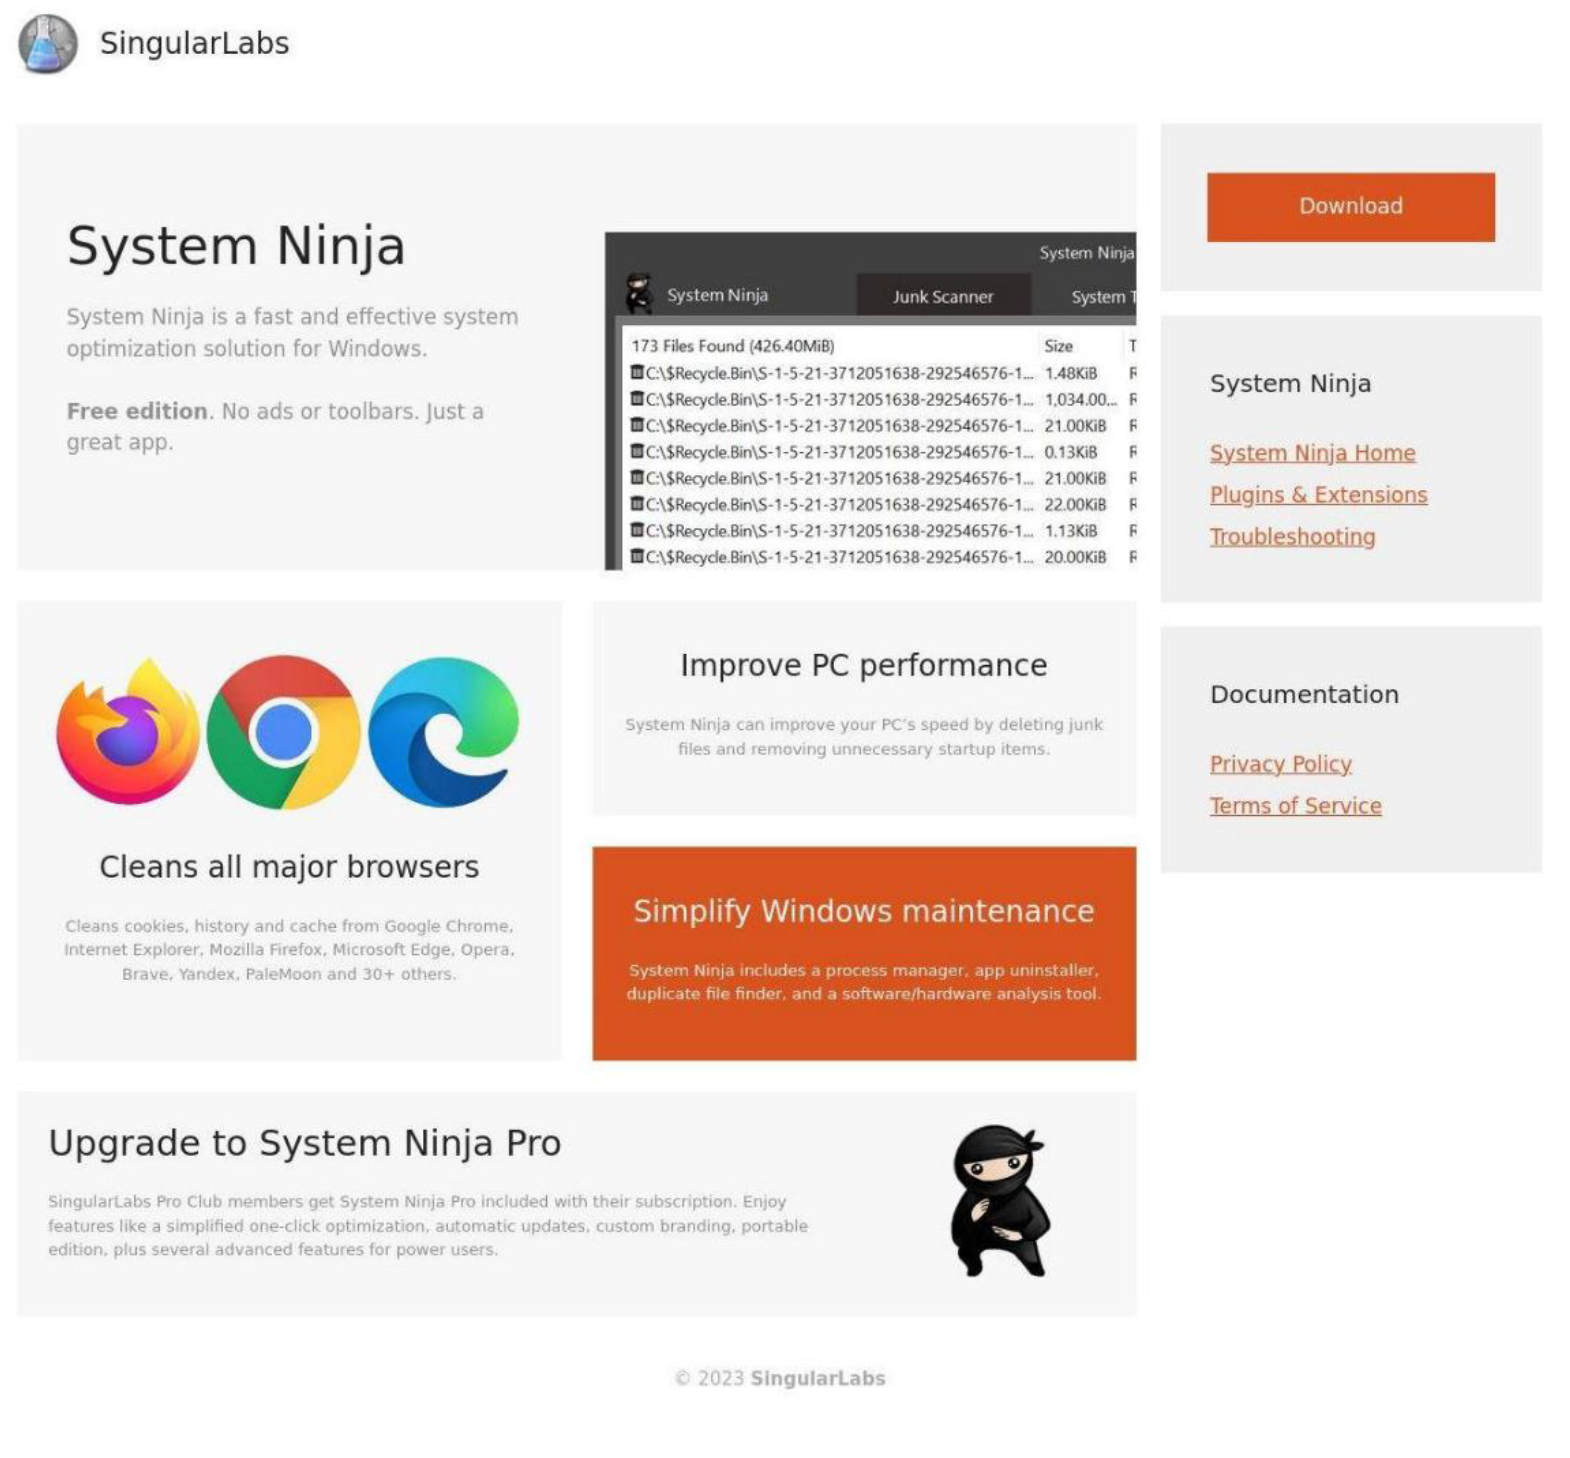This screenshot has height=1458, width=1570.
Task: Click the orange Download button
Action: pyautogui.click(x=1350, y=207)
